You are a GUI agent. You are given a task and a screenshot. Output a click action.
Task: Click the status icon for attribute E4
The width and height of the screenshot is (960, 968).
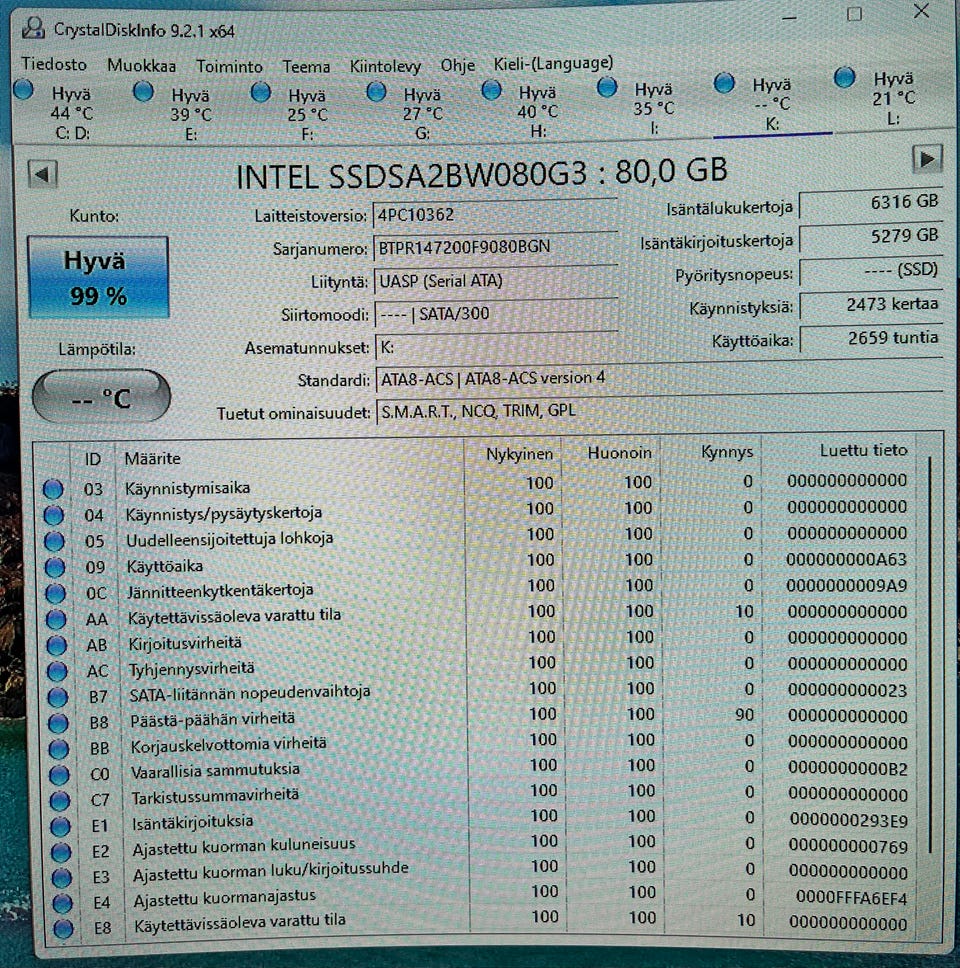tap(63, 903)
